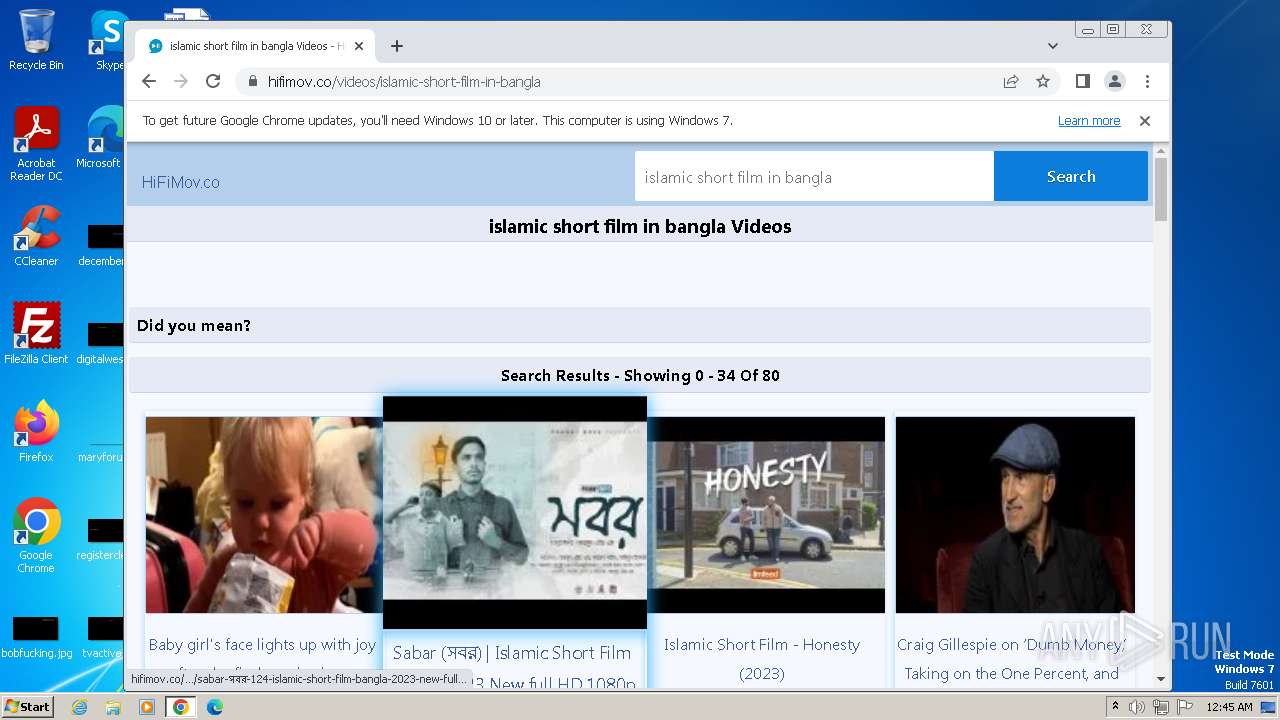Open the Craig Gillespie interview thumbnail
Viewport: 1280px width, 720px height.
click(x=1015, y=515)
